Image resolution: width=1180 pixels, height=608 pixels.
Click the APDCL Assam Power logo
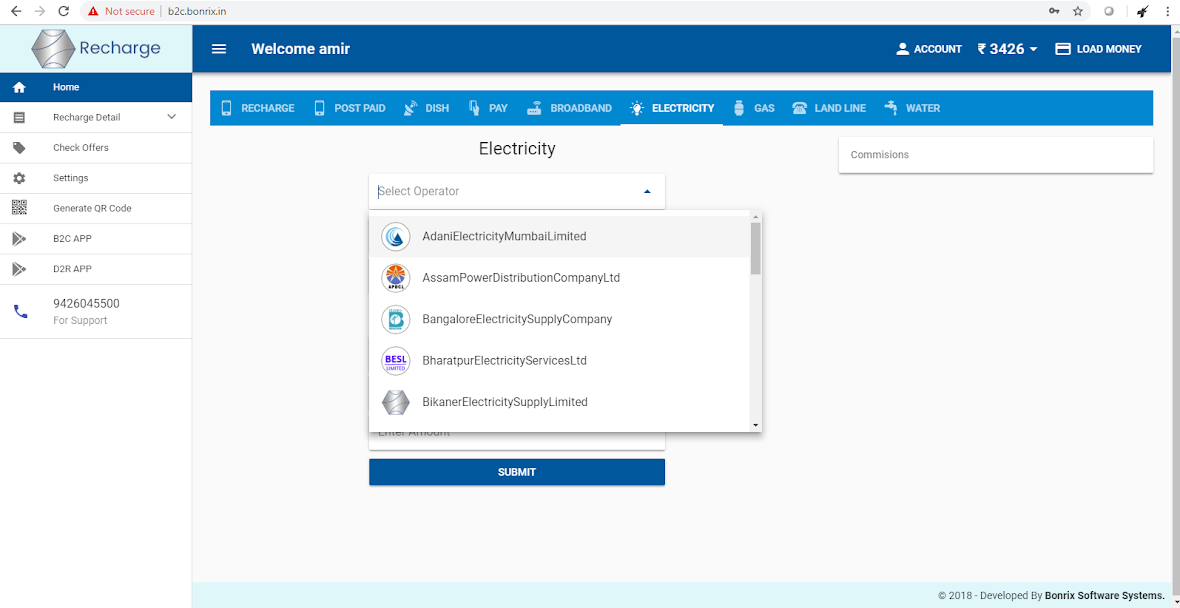[x=396, y=278]
